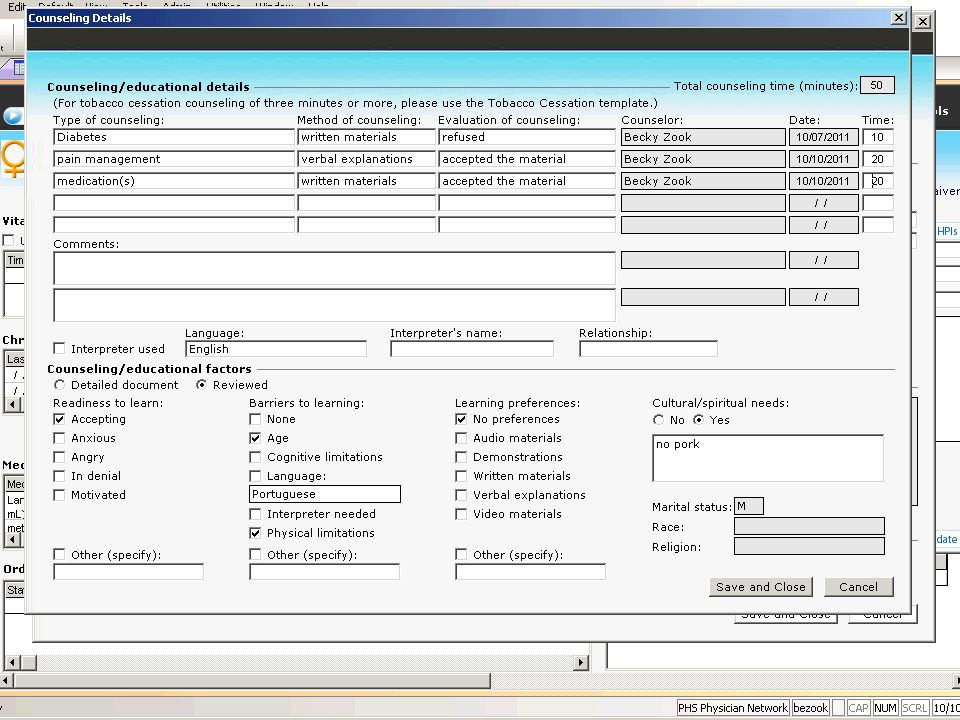Viewport: 960px width, 720px height.
Task: Open the HPIs link in background window
Action: (x=947, y=231)
